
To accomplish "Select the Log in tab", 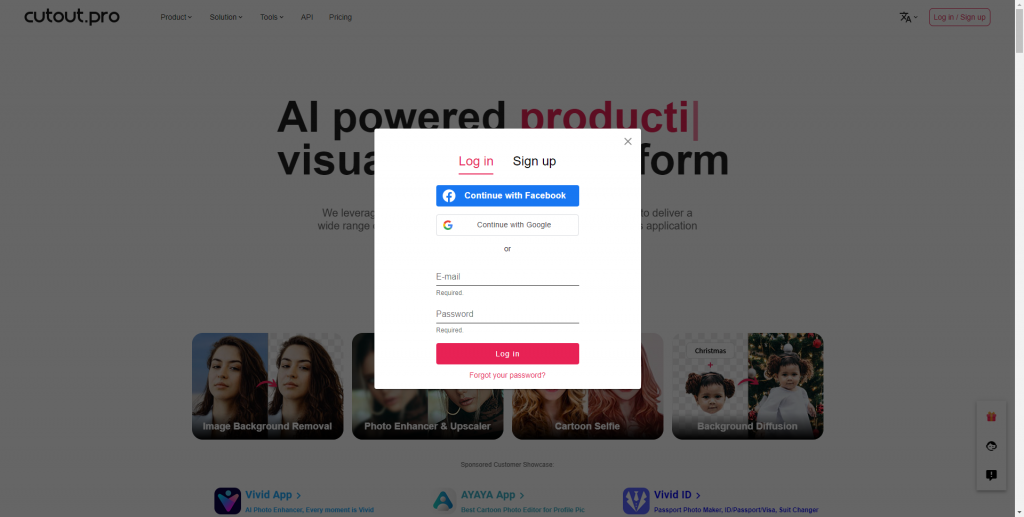I will tap(475, 161).
